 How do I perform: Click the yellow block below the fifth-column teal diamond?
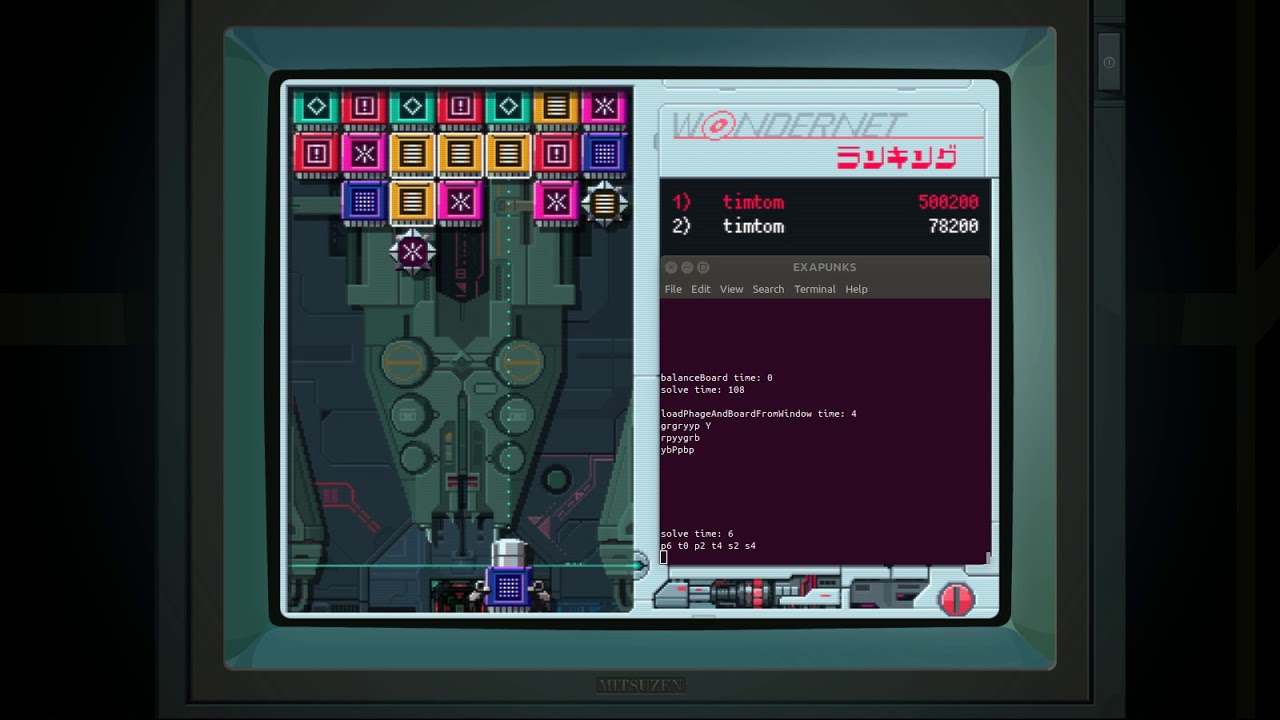point(508,154)
